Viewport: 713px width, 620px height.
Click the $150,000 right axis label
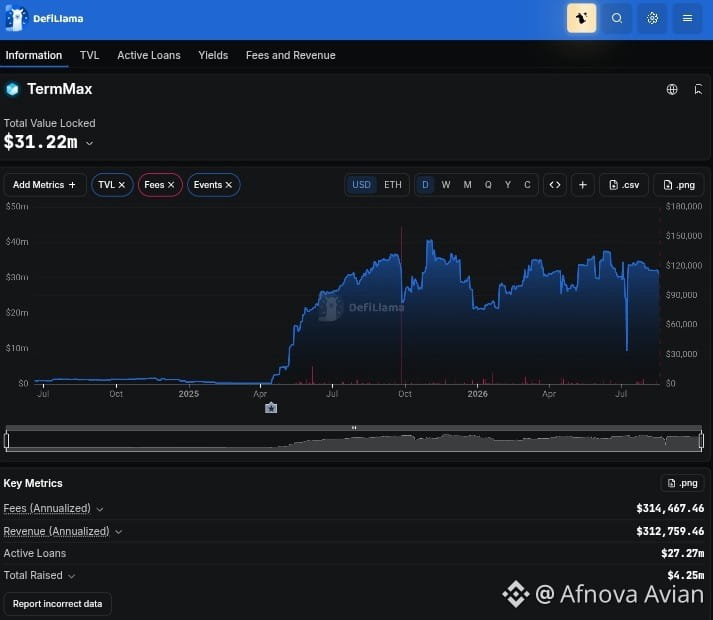click(683, 236)
